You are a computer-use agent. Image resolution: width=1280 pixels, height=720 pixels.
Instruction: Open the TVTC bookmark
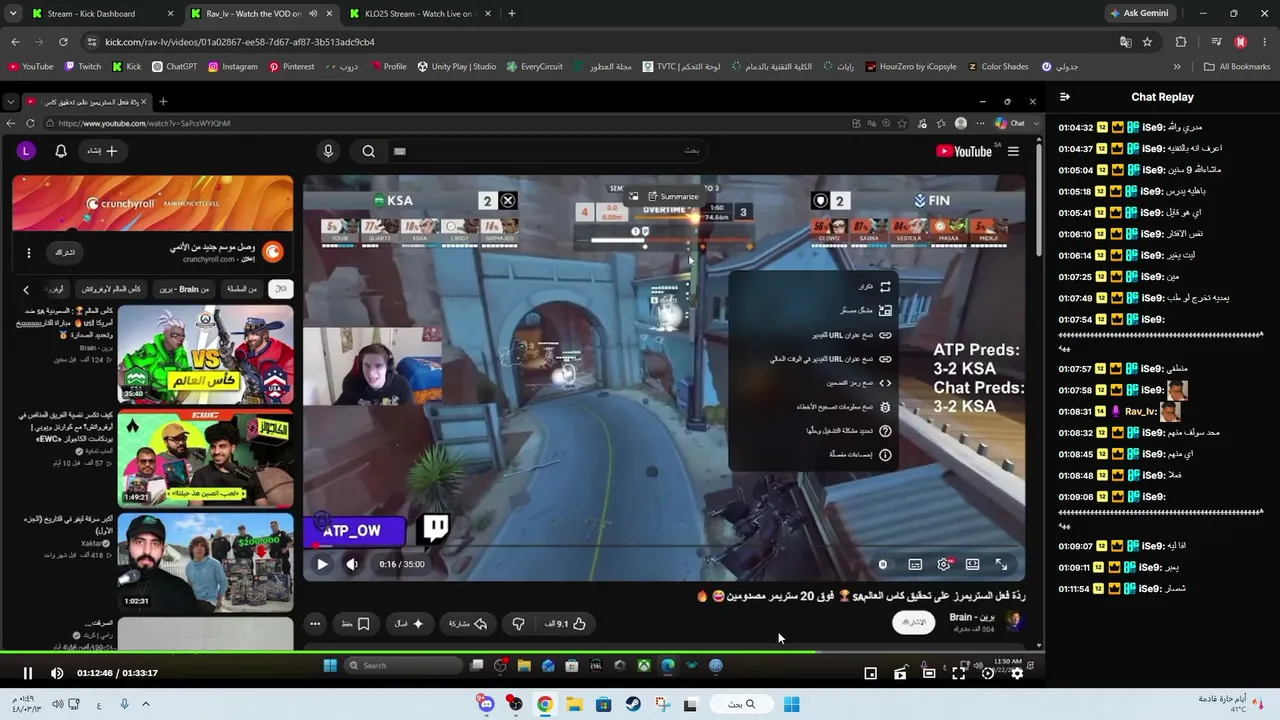click(681, 67)
